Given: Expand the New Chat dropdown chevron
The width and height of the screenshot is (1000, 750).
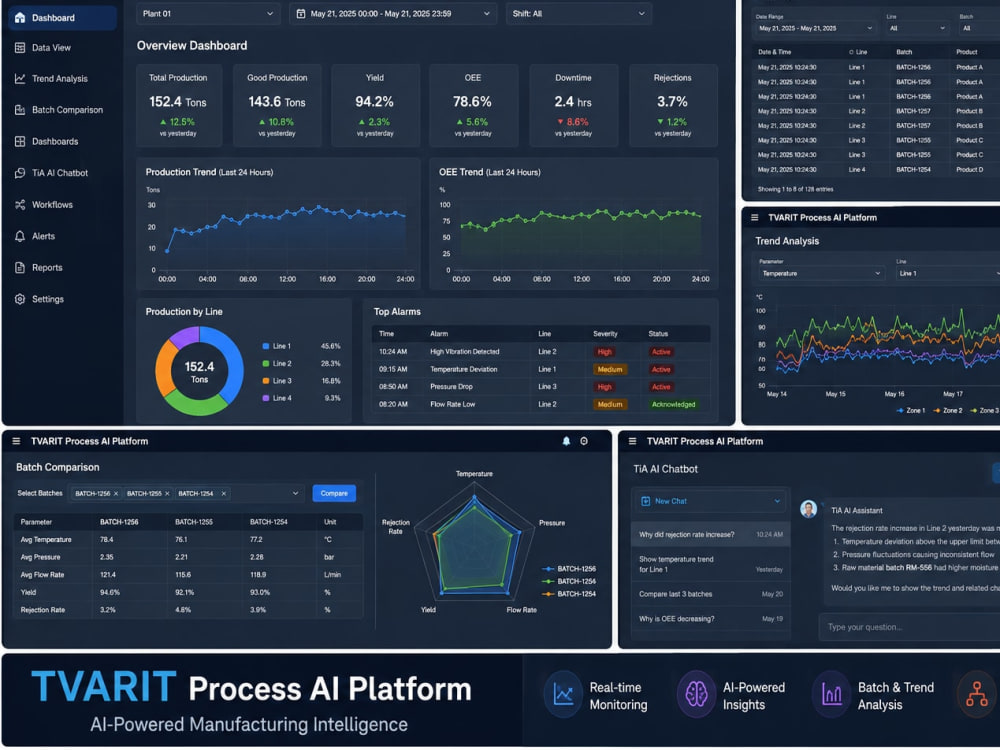Looking at the screenshot, I should pos(777,501).
